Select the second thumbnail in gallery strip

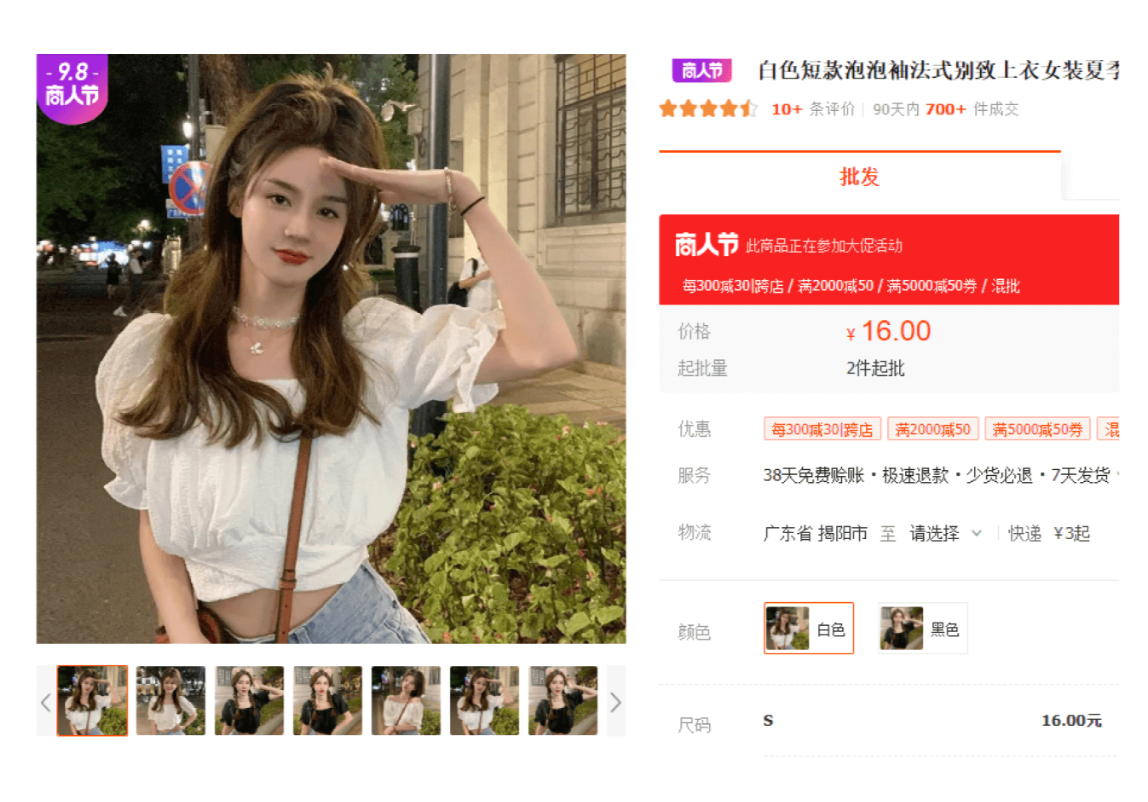[x=171, y=701]
